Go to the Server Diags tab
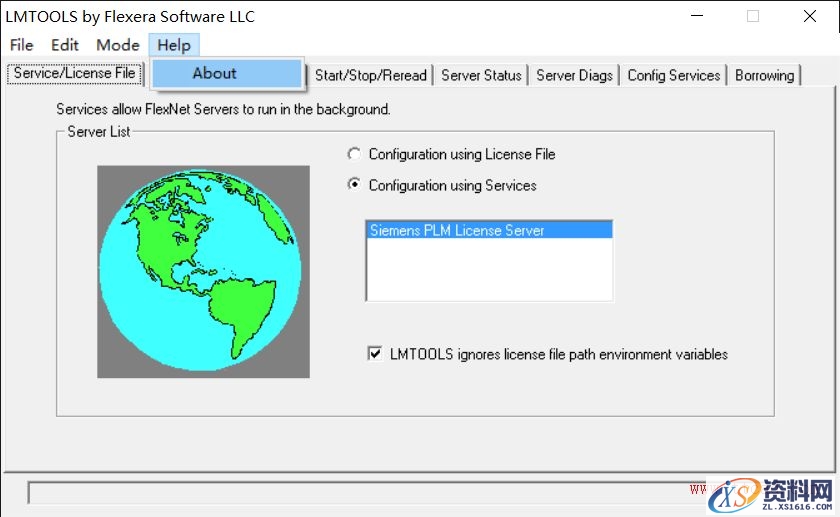Screen dimensions: 840x517 (x=574, y=75)
